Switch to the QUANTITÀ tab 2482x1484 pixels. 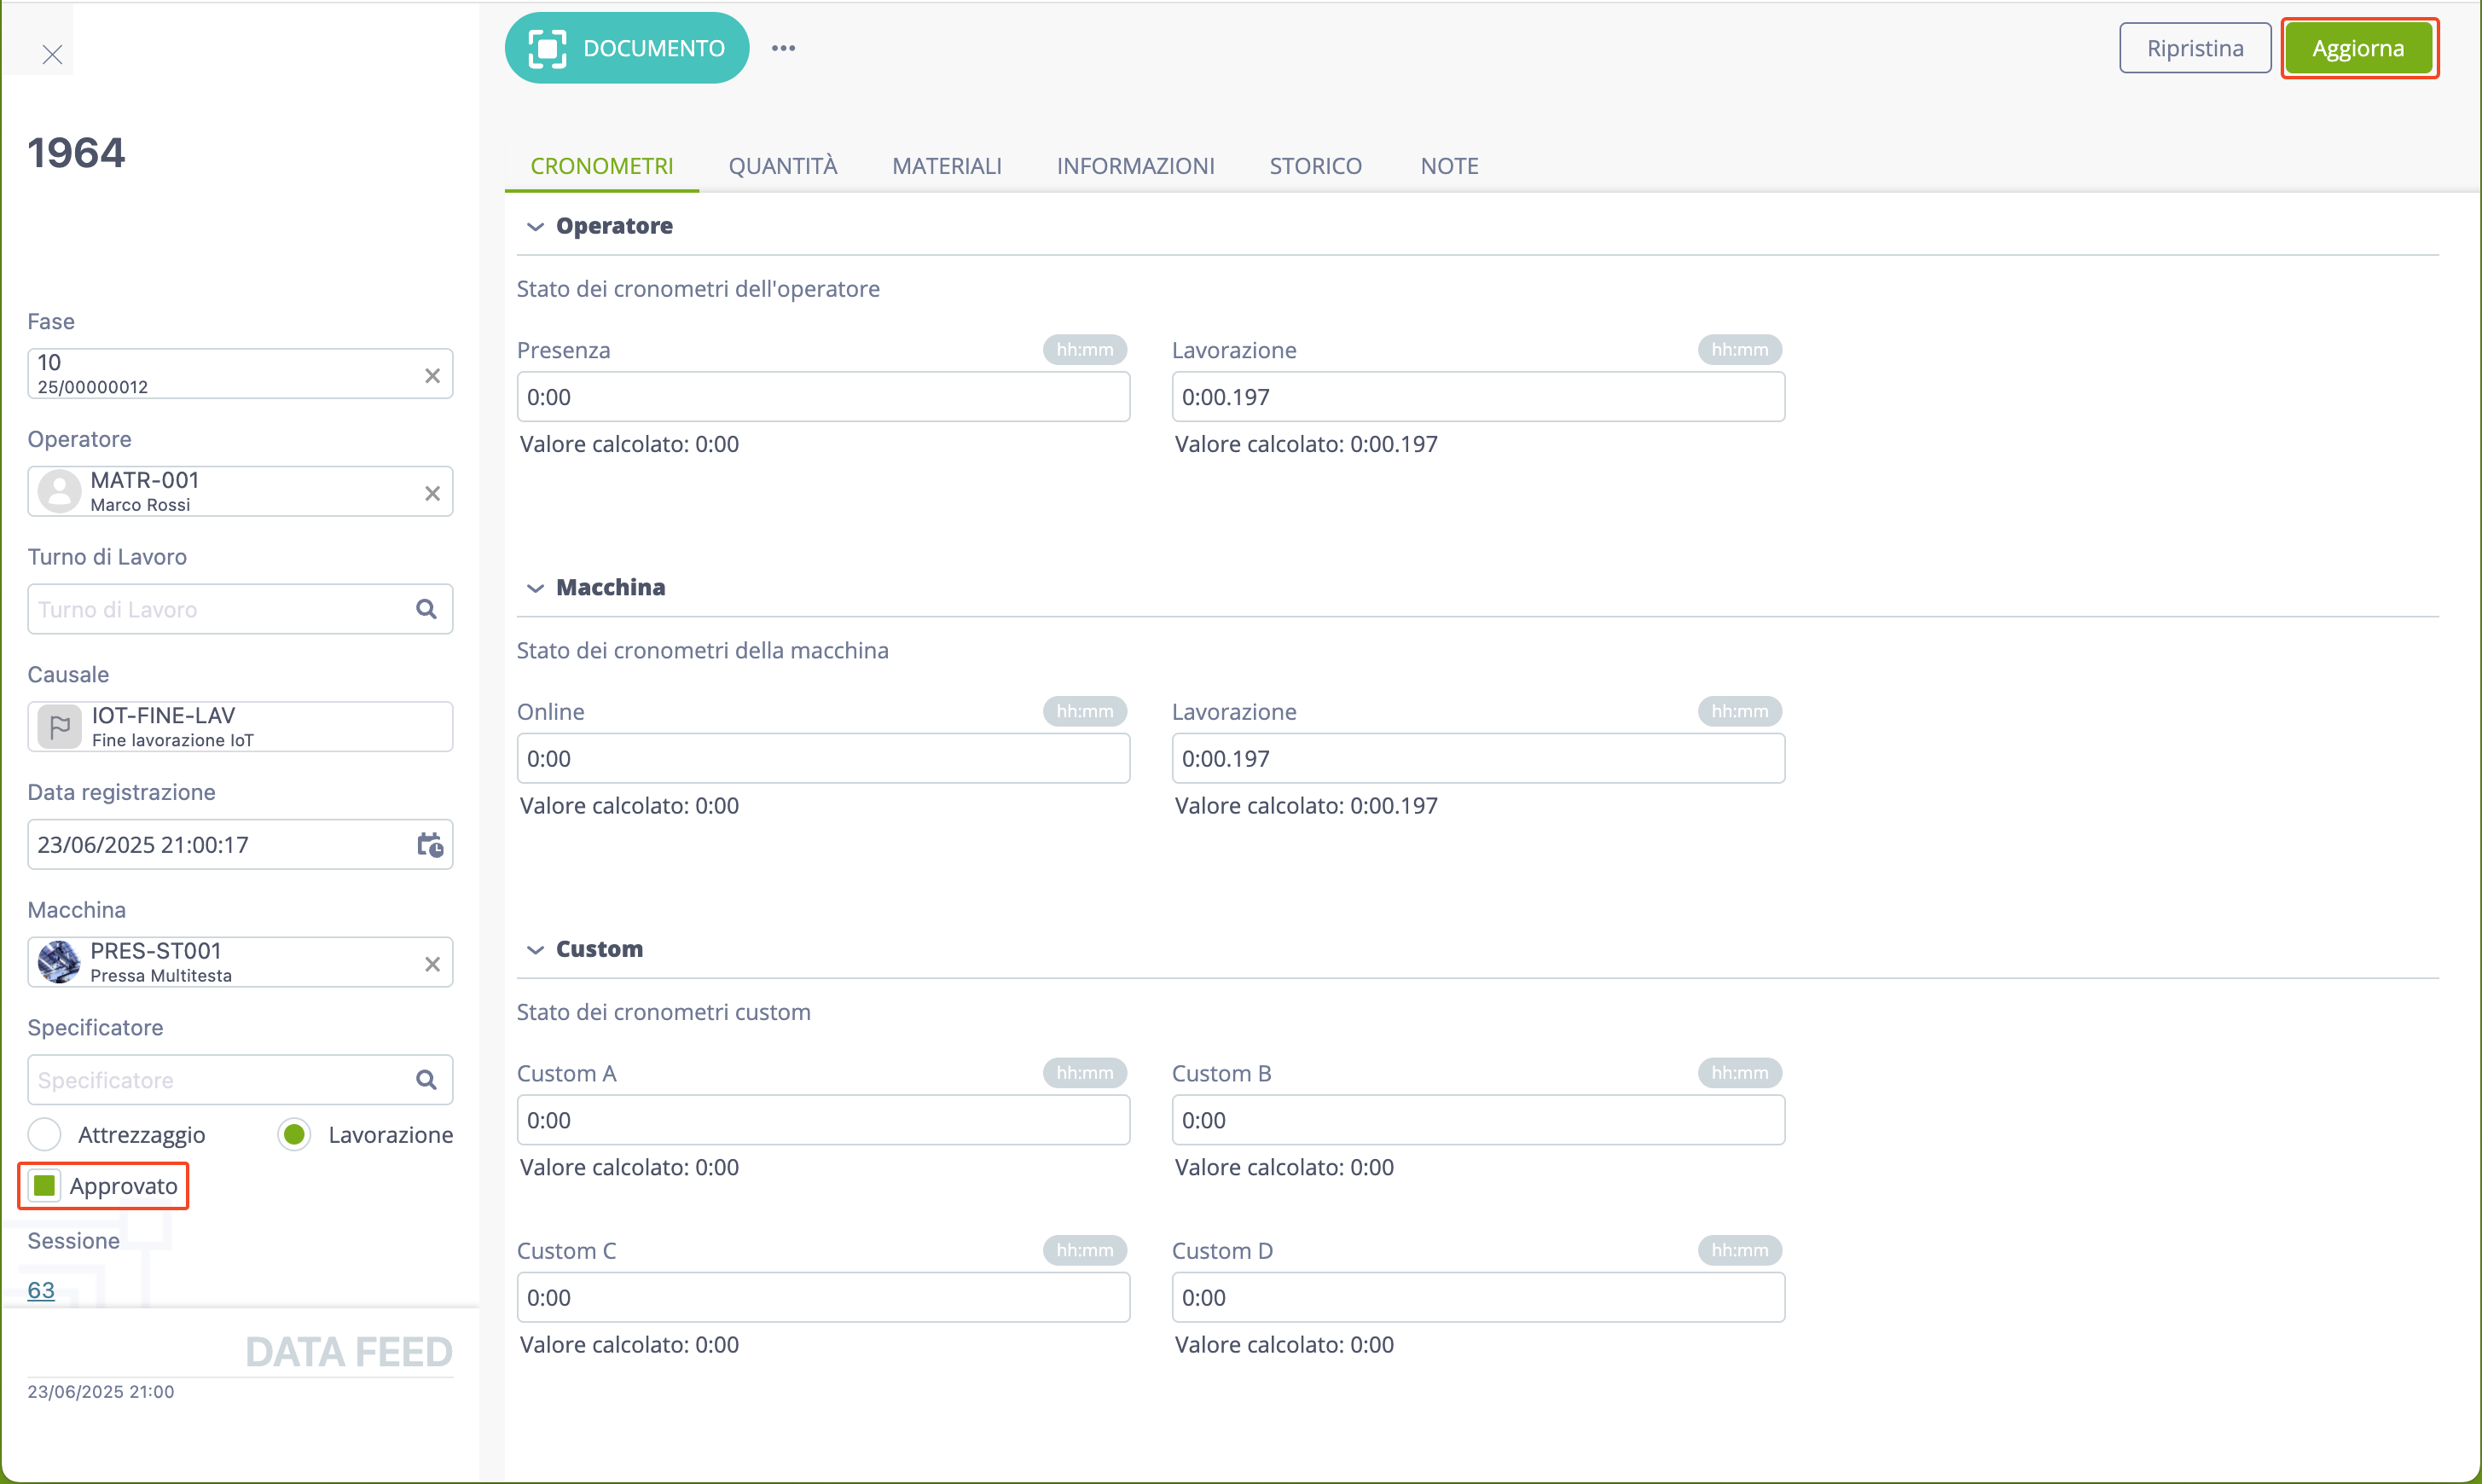(783, 166)
